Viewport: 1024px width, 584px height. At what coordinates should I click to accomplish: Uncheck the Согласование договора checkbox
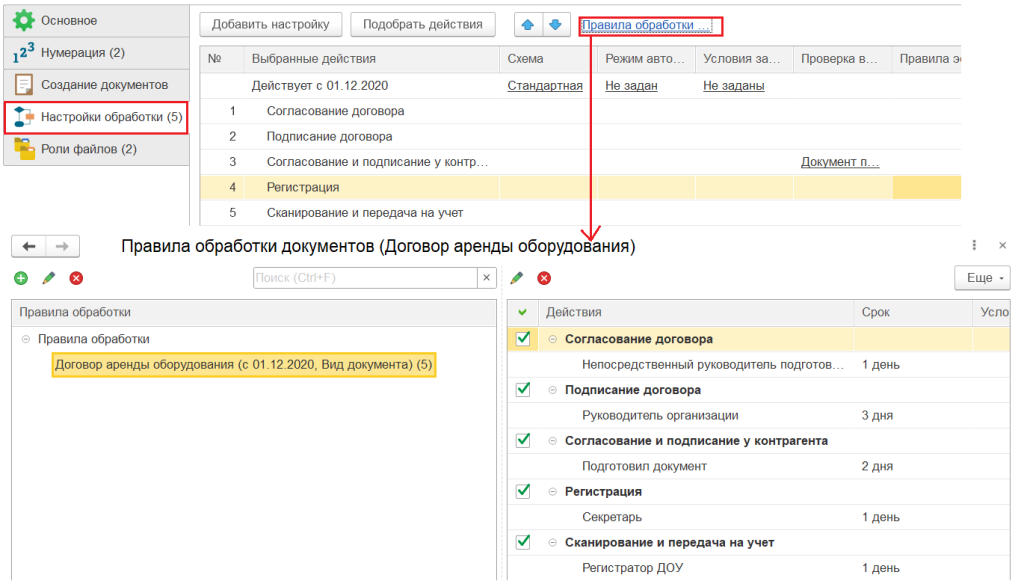pos(523,338)
